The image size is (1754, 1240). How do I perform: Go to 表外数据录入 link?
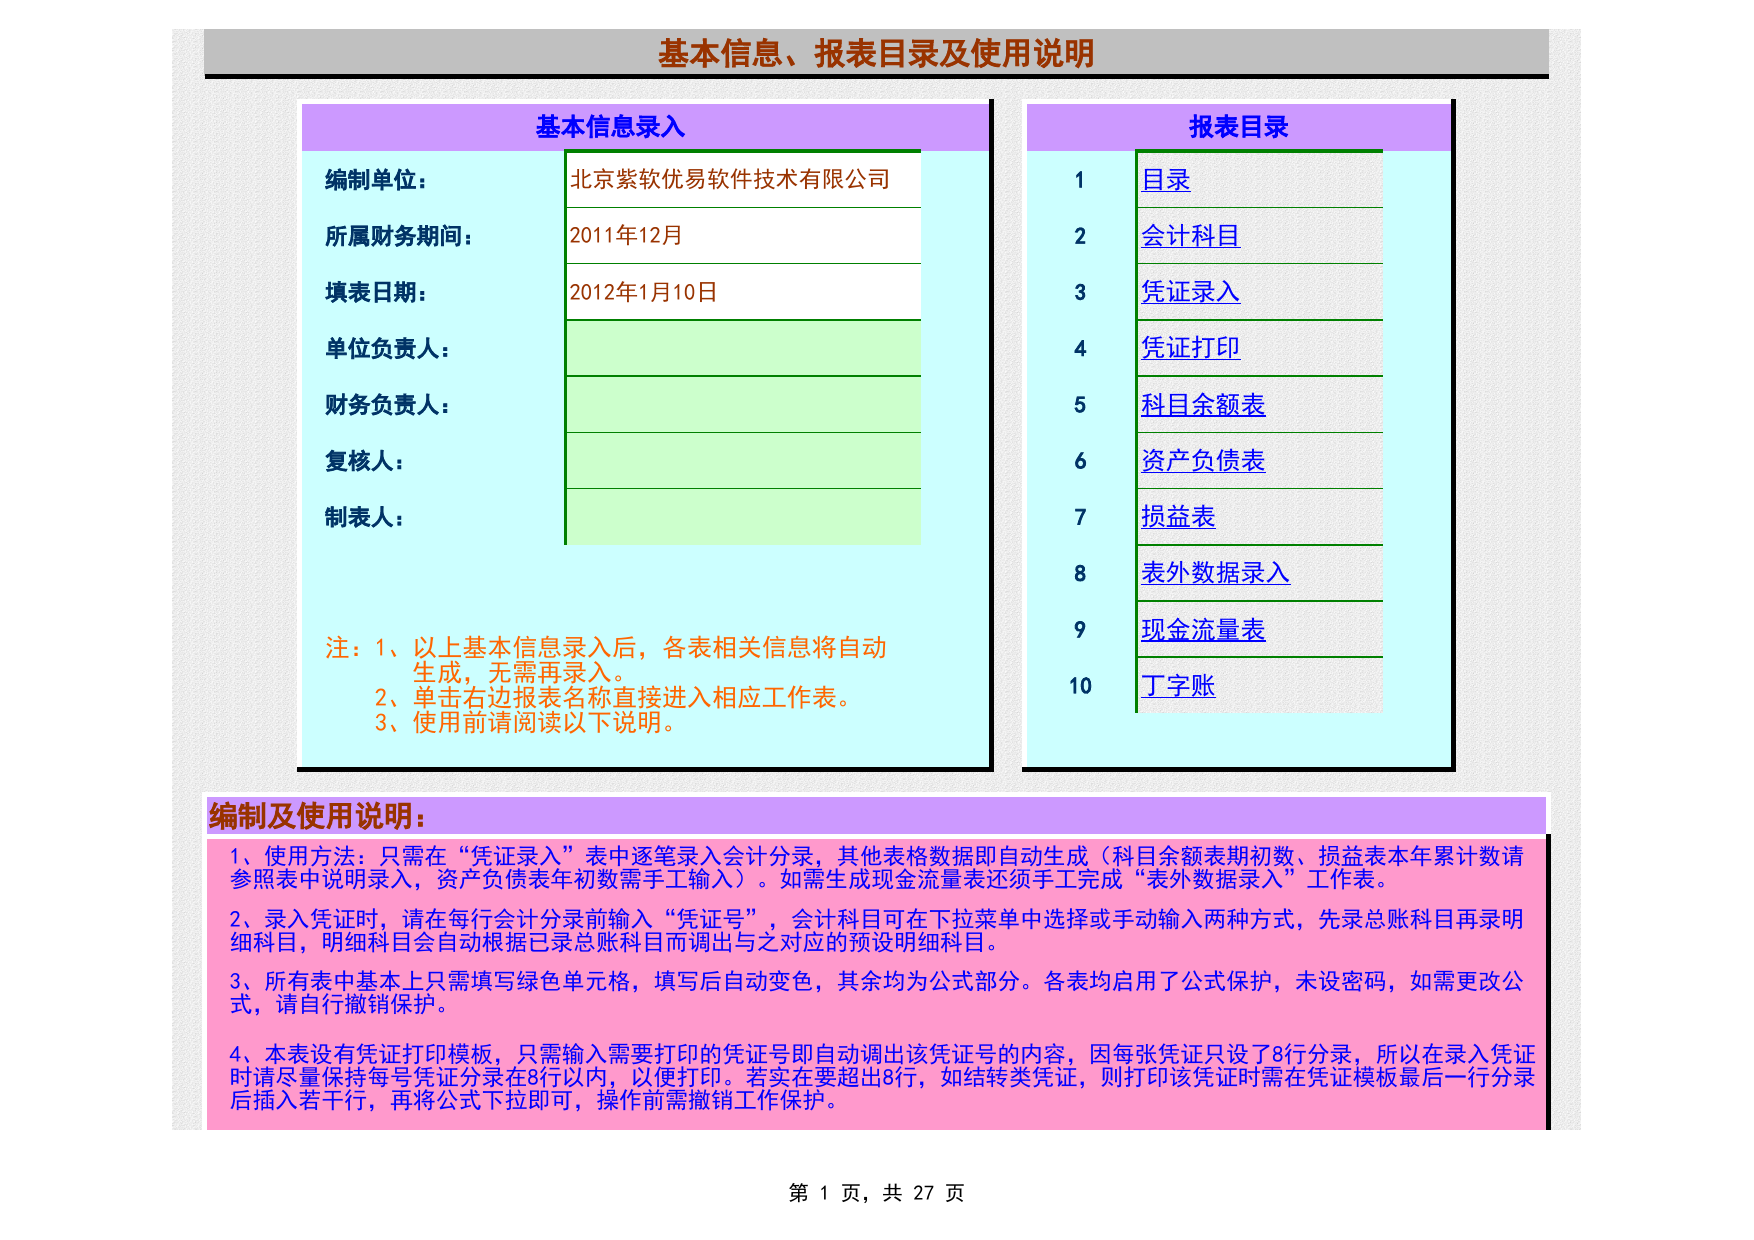click(x=1215, y=573)
